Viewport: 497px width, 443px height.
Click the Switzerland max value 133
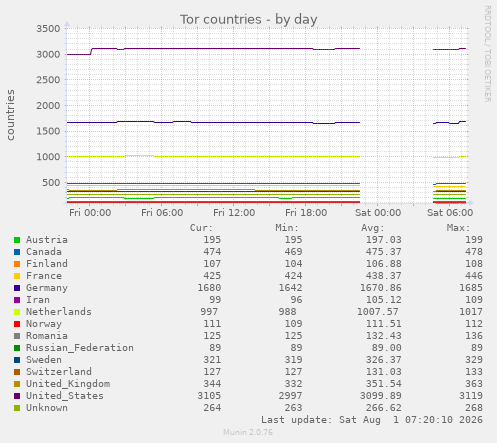click(474, 372)
